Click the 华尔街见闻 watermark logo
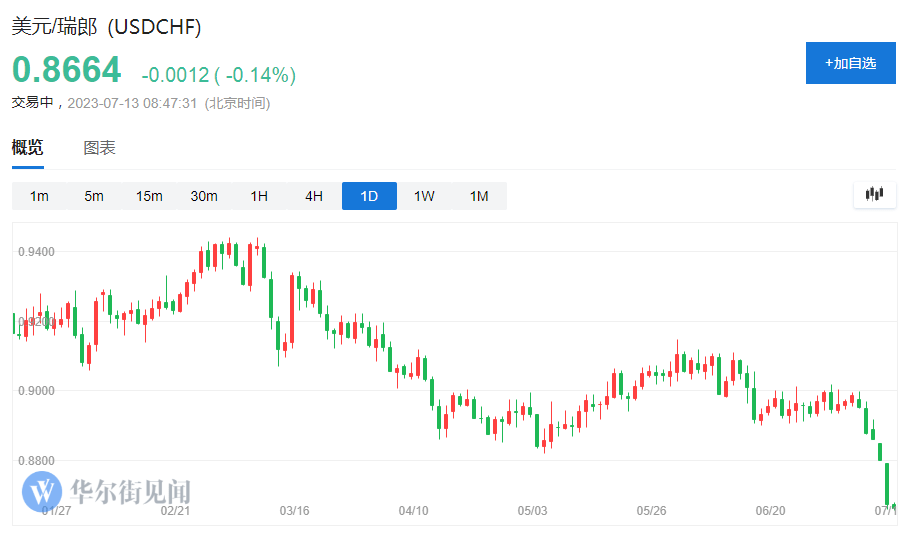This screenshot has width=911, height=538. 107,491
